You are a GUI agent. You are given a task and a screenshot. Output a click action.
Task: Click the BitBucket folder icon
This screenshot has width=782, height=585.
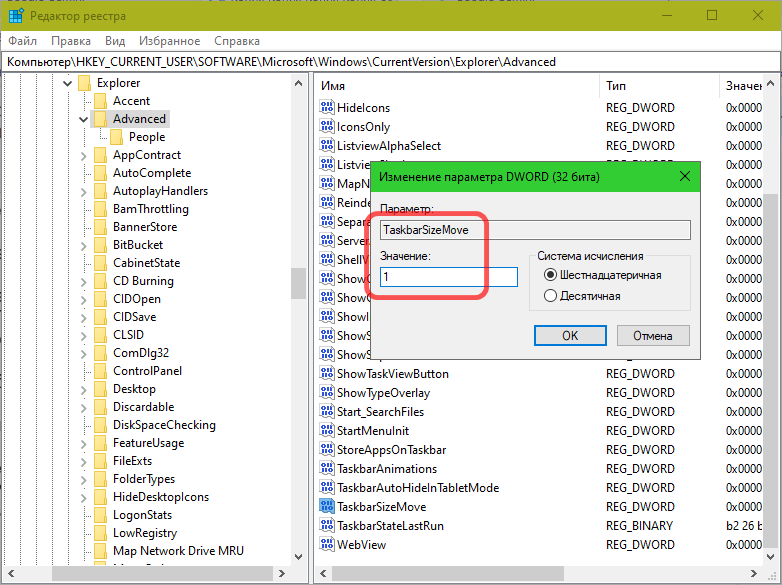click(x=100, y=245)
